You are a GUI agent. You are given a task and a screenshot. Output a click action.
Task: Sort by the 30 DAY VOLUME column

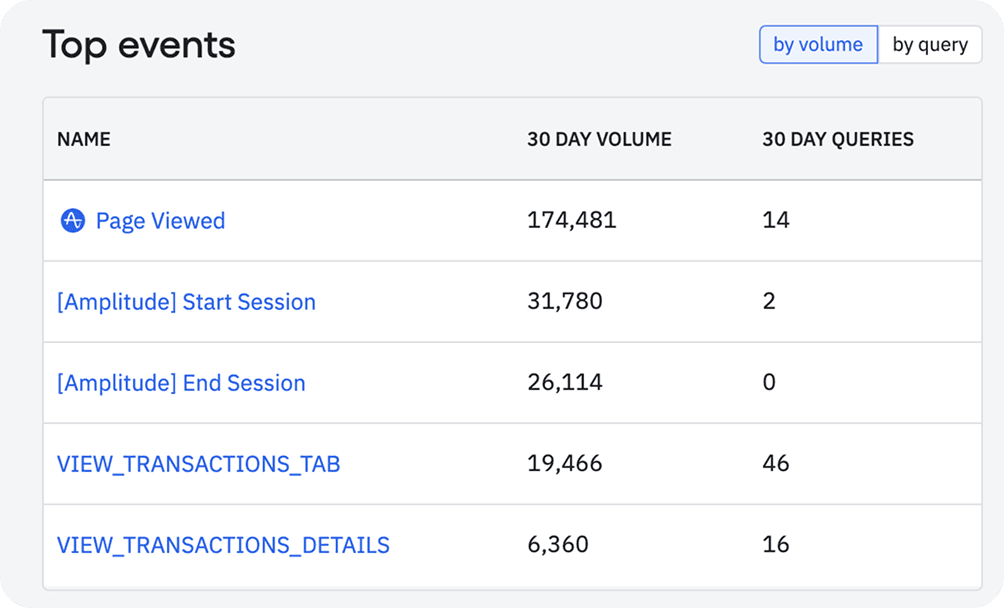click(x=599, y=139)
